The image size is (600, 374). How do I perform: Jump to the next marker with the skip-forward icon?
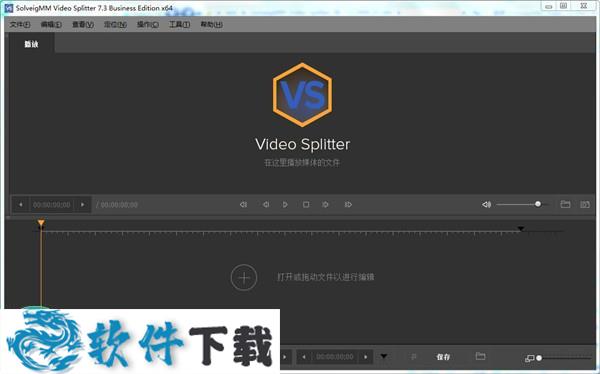[x=348, y=205]
